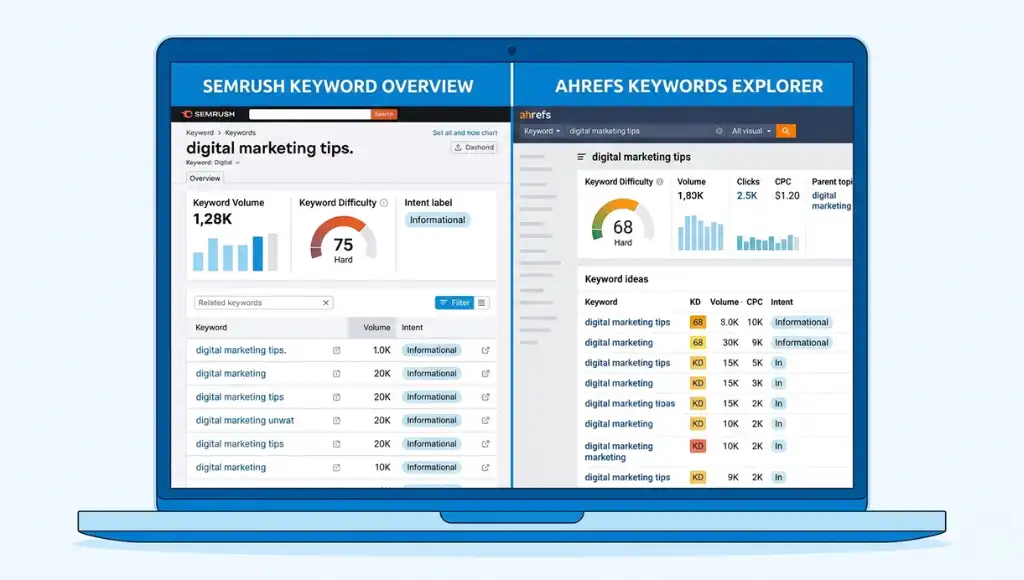Click the orange magnifier search icon in Ahrefs

coord(786,131)
